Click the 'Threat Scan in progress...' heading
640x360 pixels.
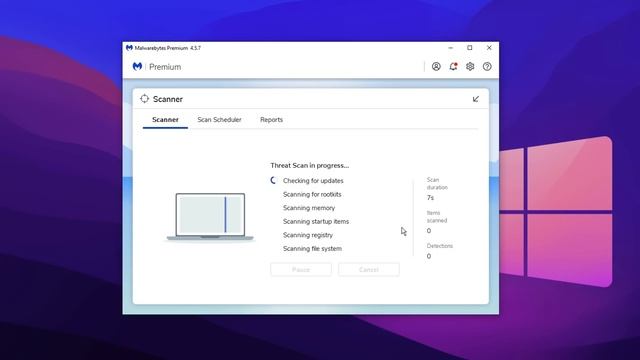pos(309,165)
